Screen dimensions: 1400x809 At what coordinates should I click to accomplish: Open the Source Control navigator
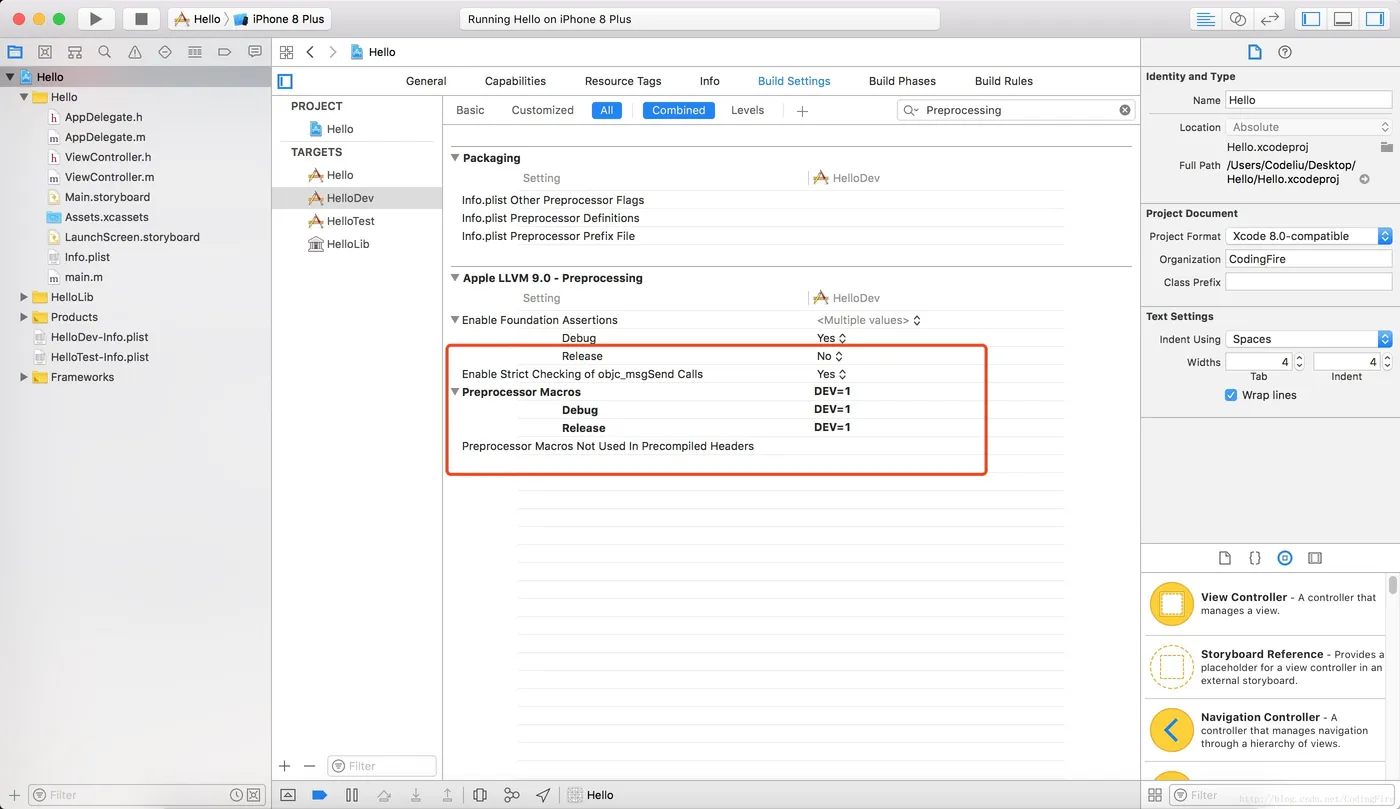(45, 52)
